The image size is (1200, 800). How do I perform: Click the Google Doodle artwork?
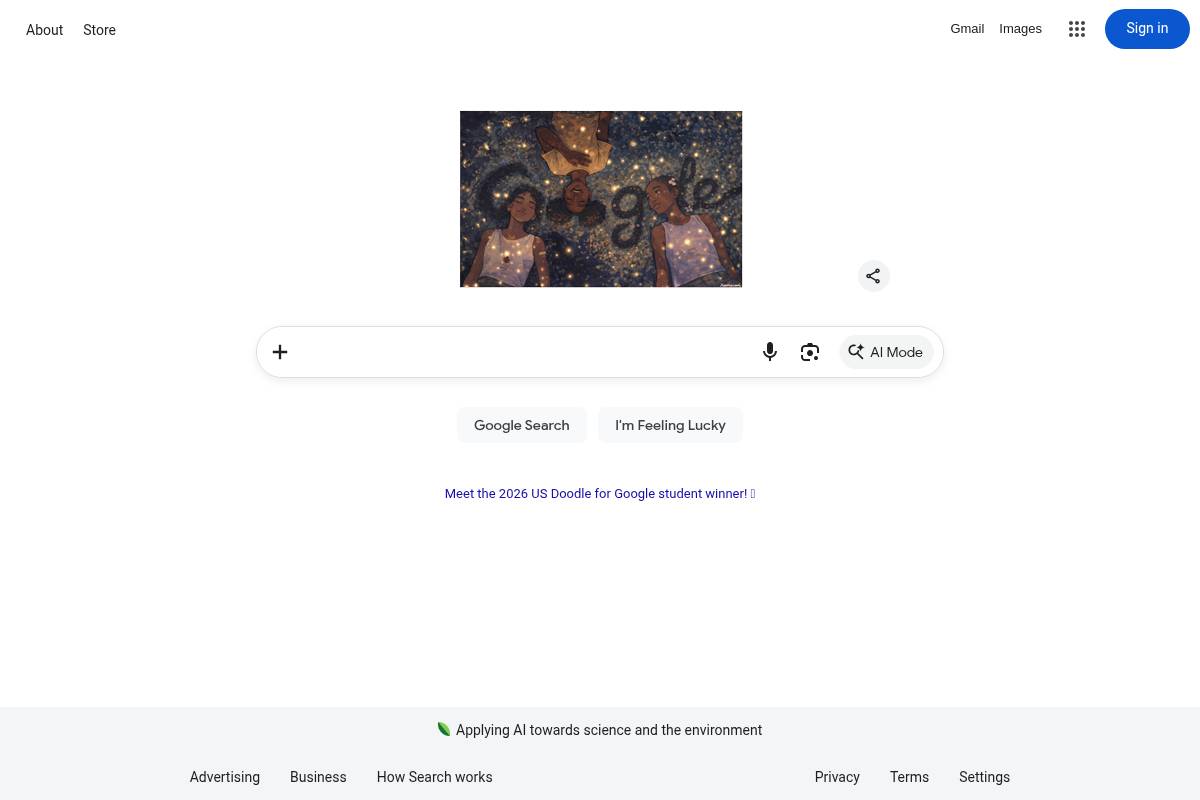[601, 199]
